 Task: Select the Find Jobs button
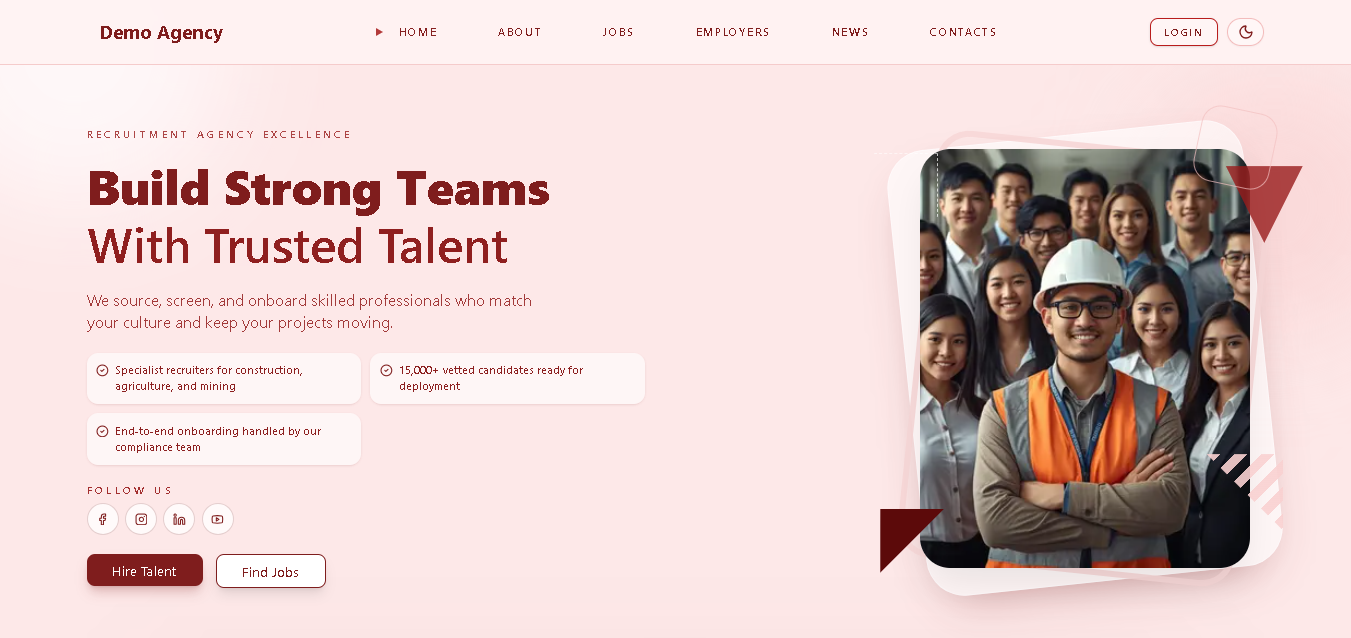[x=271, y=571]
